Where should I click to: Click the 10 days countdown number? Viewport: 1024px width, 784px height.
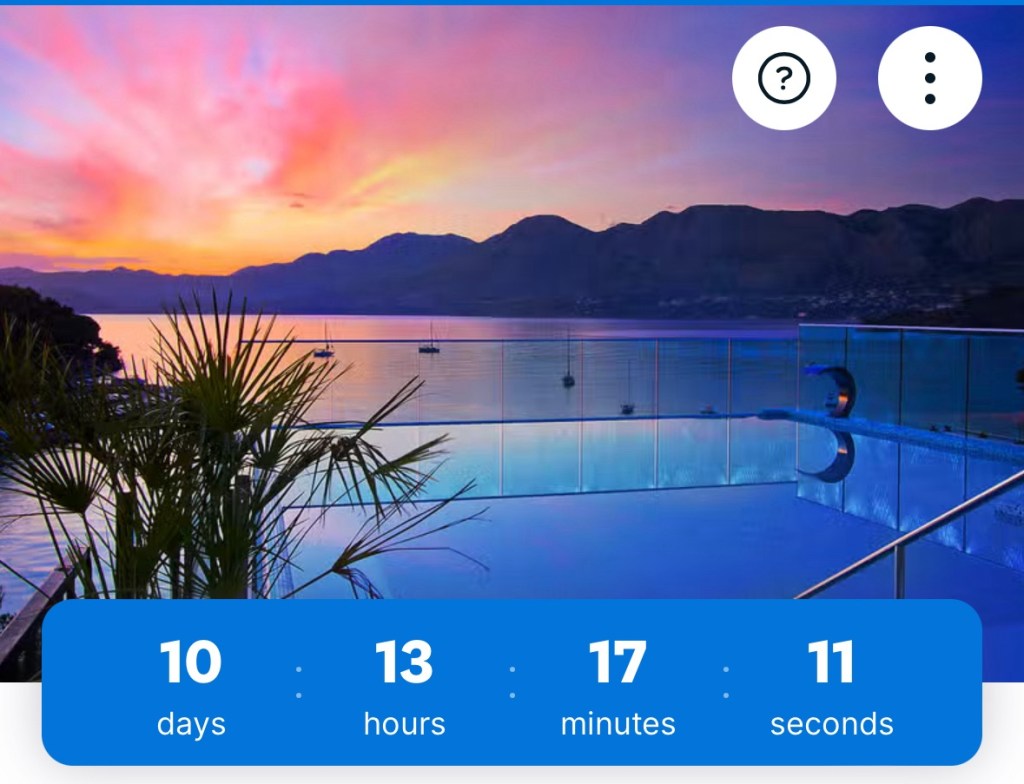pyautogui.click(x=191, y=662)
